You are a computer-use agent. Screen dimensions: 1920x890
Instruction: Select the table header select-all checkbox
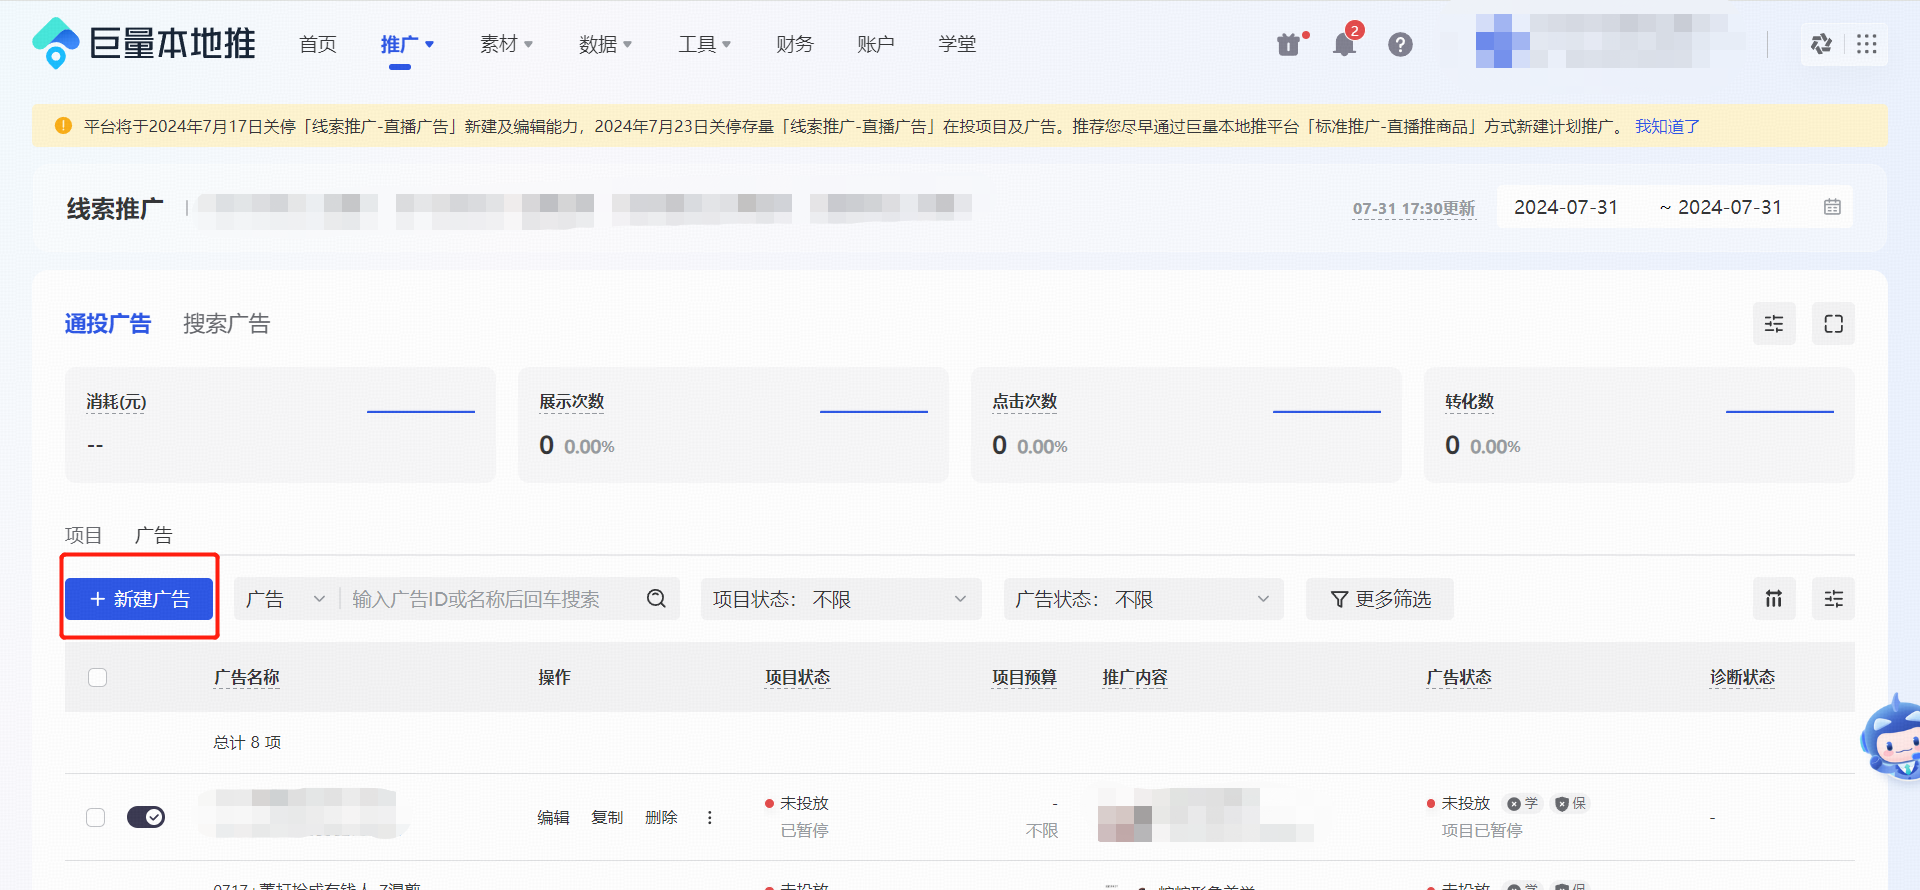pyautogui.click(x=97, y=678)
